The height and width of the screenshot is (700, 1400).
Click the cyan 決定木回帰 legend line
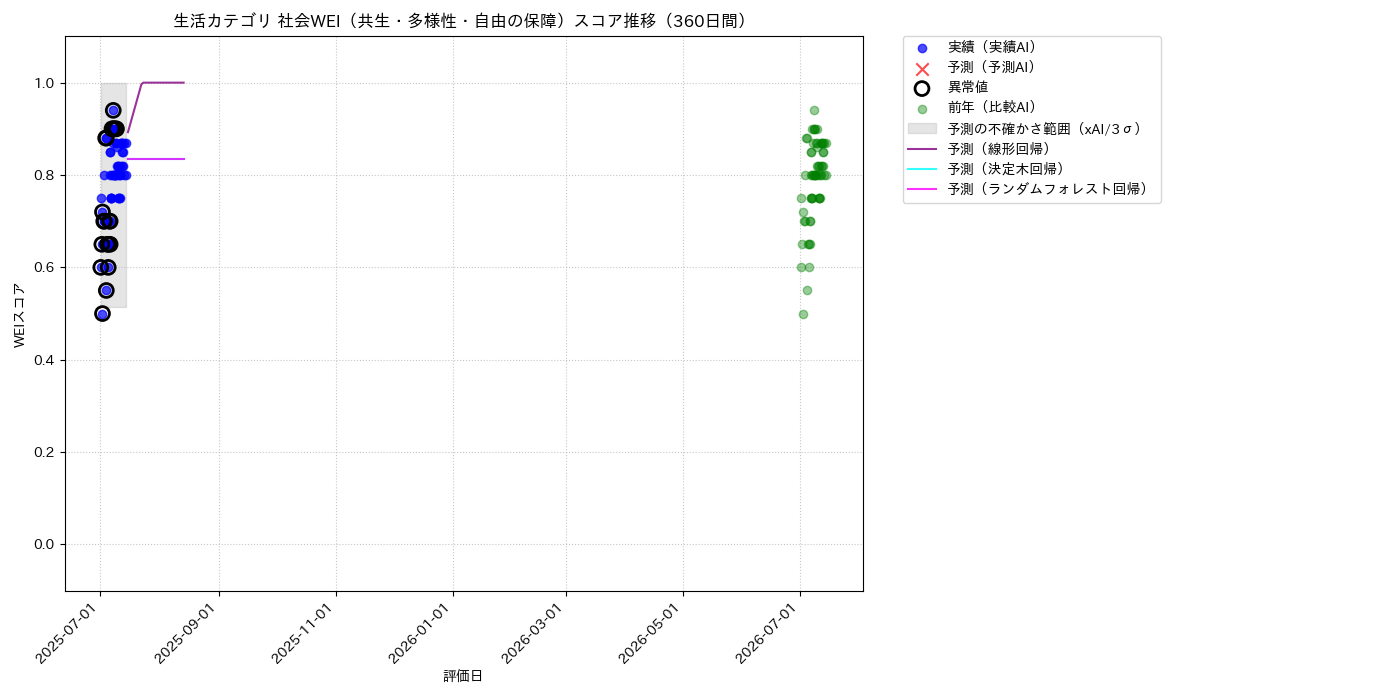[922, 169]
